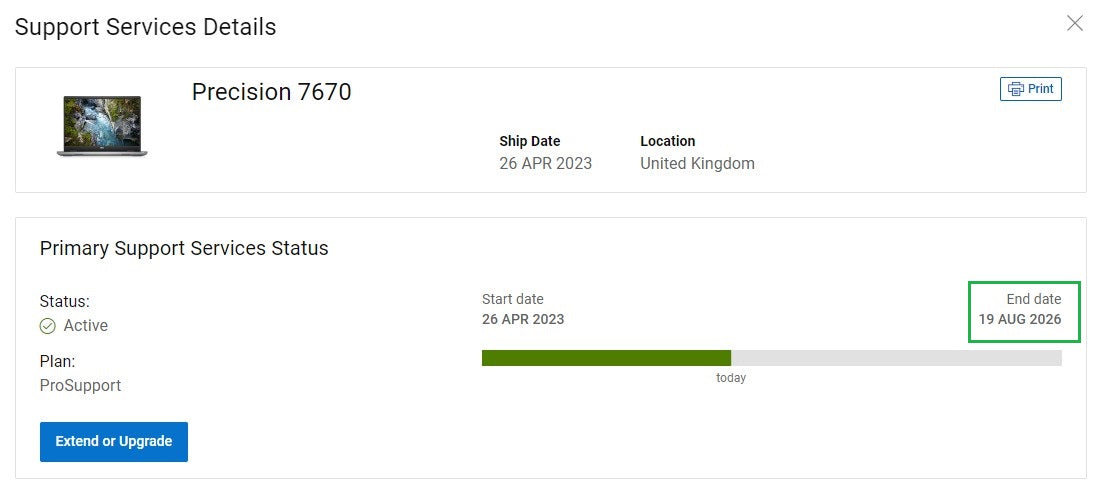This screenshot has width=1101, height=488.
Task: Click the United Kingdom location text
Action: [697, 163]
